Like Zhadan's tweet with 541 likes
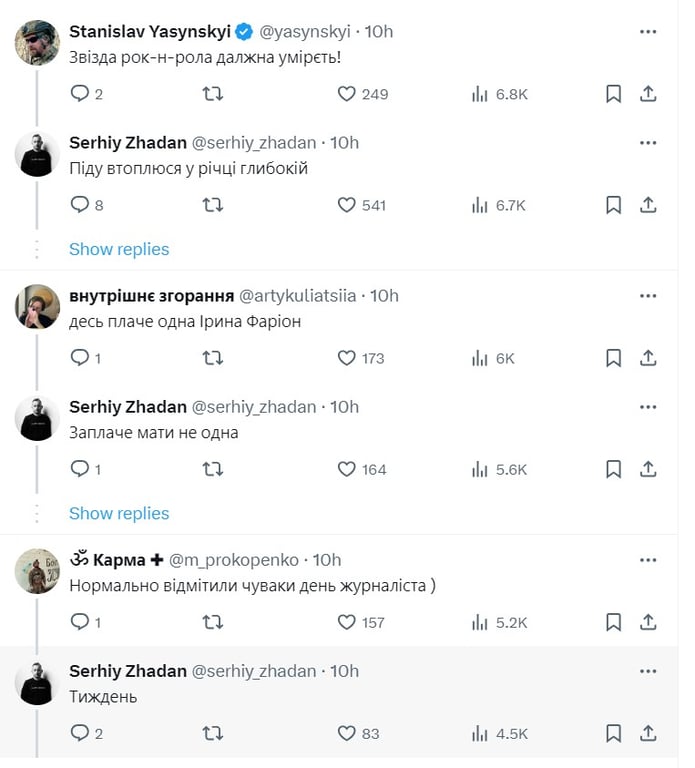The image size is (695, 768). pos(347,205)
